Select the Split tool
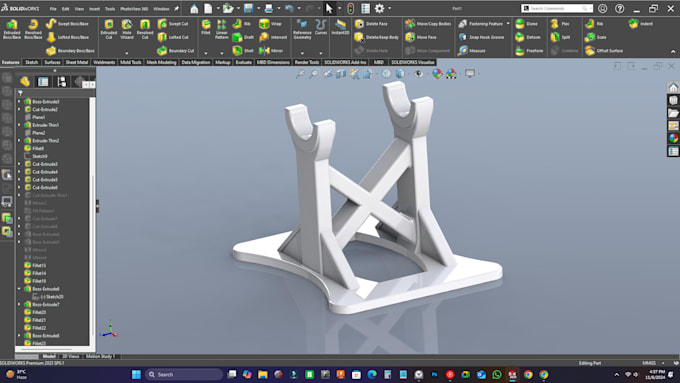Viewport: 680px width, 383px height. (x=560, y=37)
